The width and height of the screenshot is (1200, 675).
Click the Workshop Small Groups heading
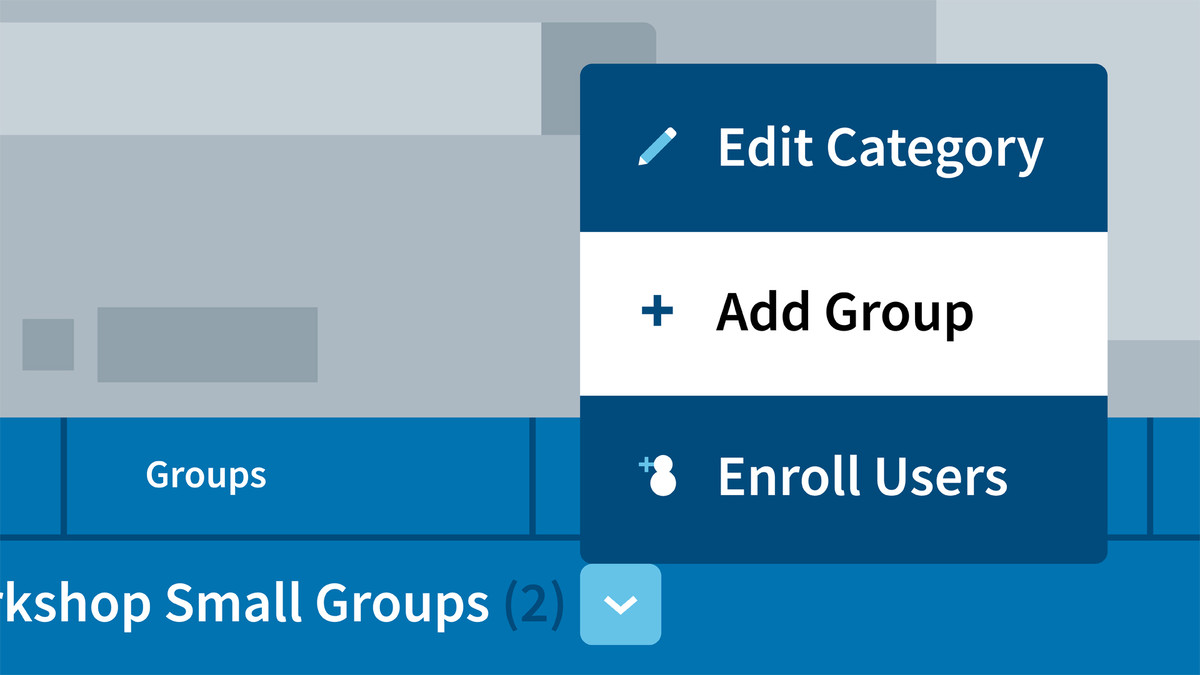coord(245,603)
